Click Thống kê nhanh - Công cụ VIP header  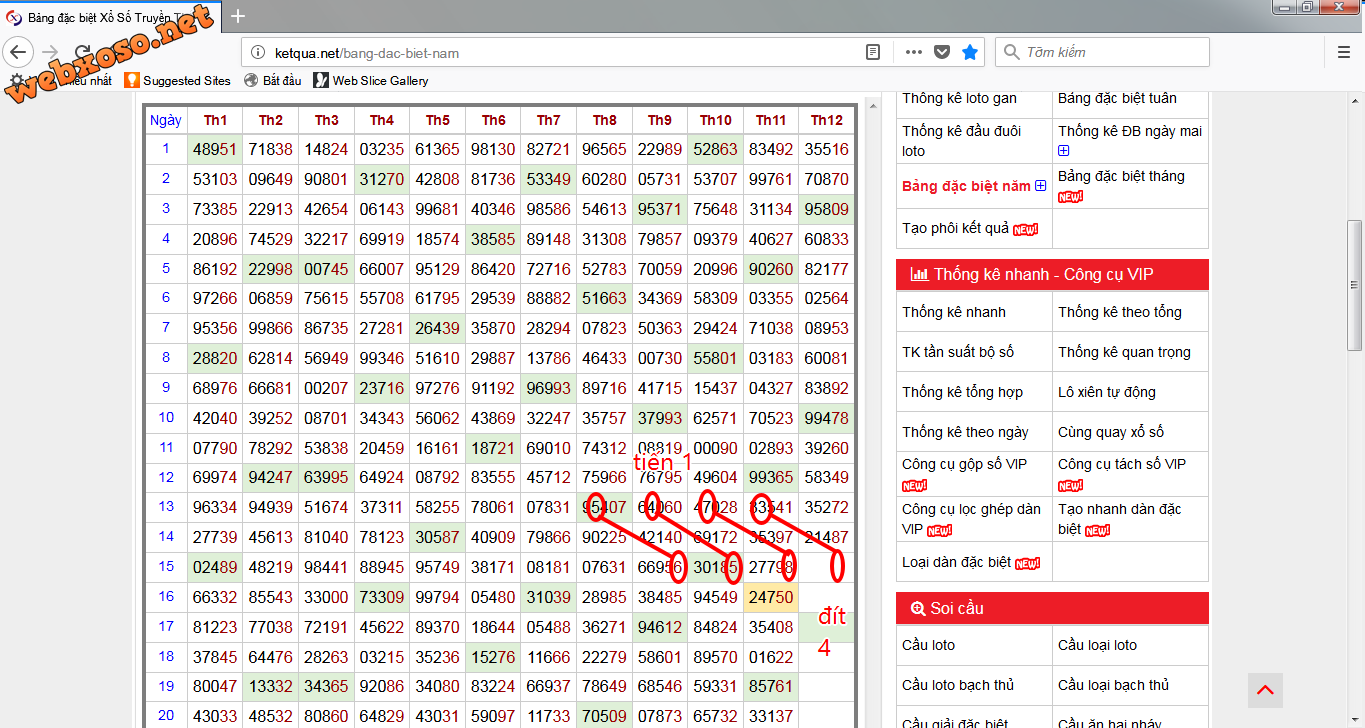point(1052,274)
